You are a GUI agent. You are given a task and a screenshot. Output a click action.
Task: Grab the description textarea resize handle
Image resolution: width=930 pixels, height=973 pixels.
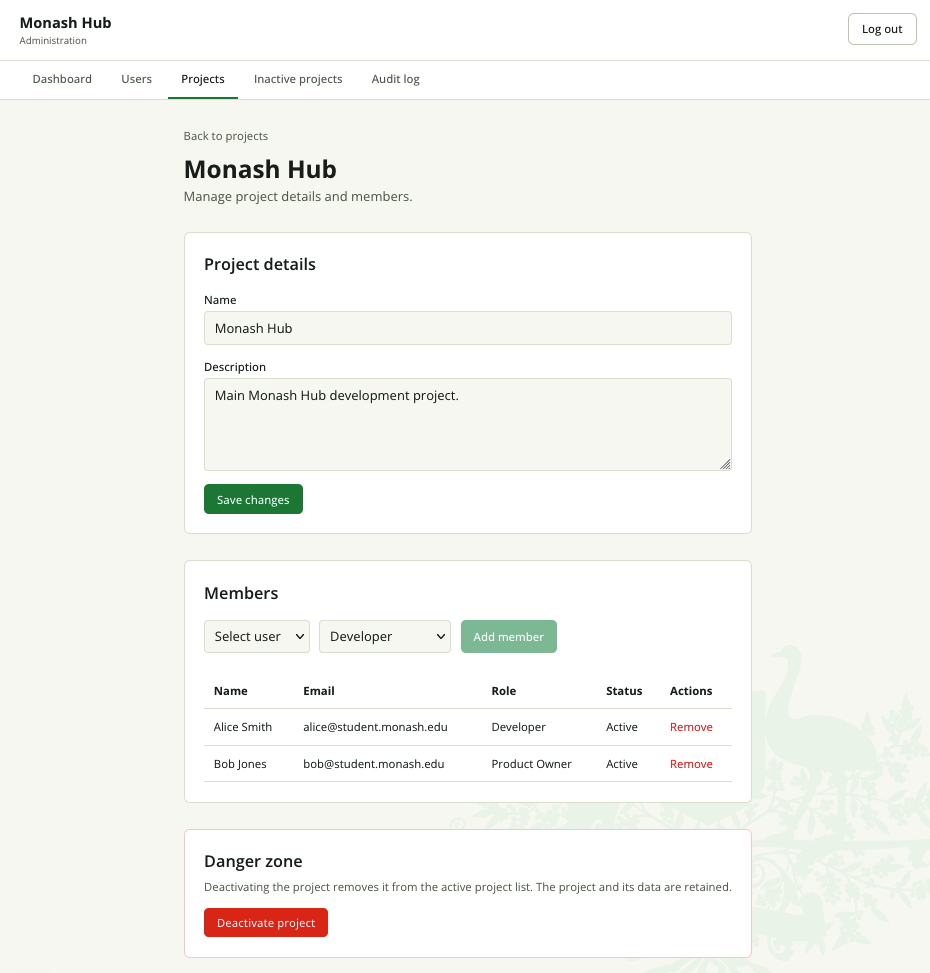[725, 464]
